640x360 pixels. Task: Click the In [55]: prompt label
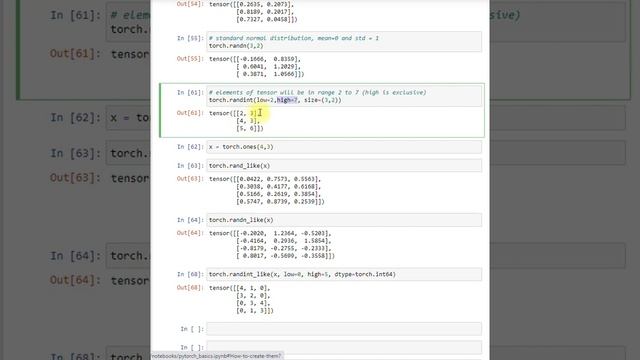[x=190, y=38]
